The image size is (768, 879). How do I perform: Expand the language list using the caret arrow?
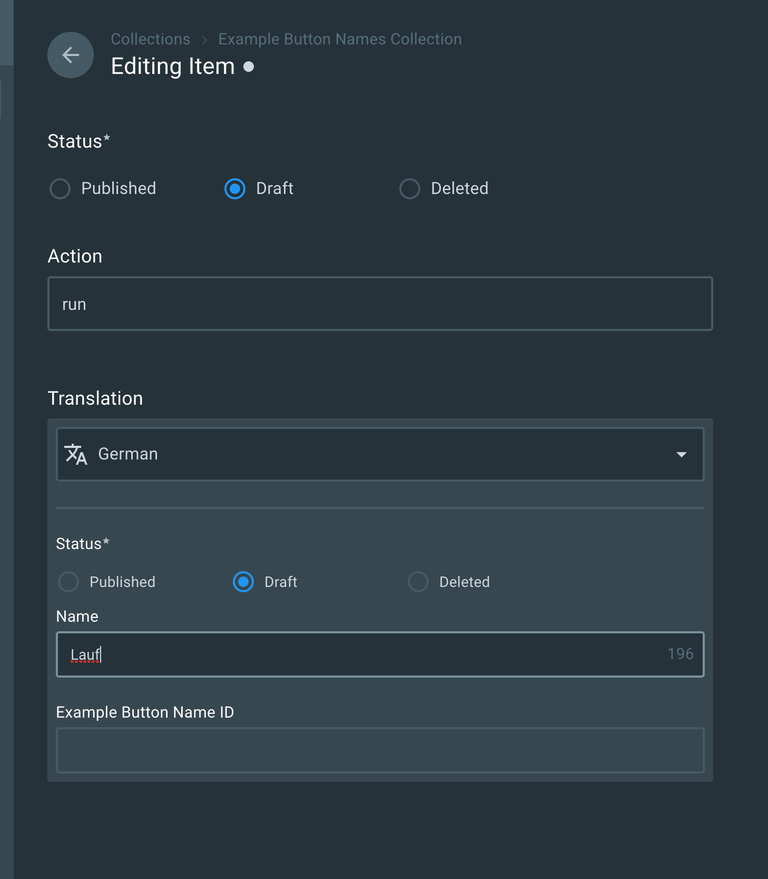(x=681, y=455)
